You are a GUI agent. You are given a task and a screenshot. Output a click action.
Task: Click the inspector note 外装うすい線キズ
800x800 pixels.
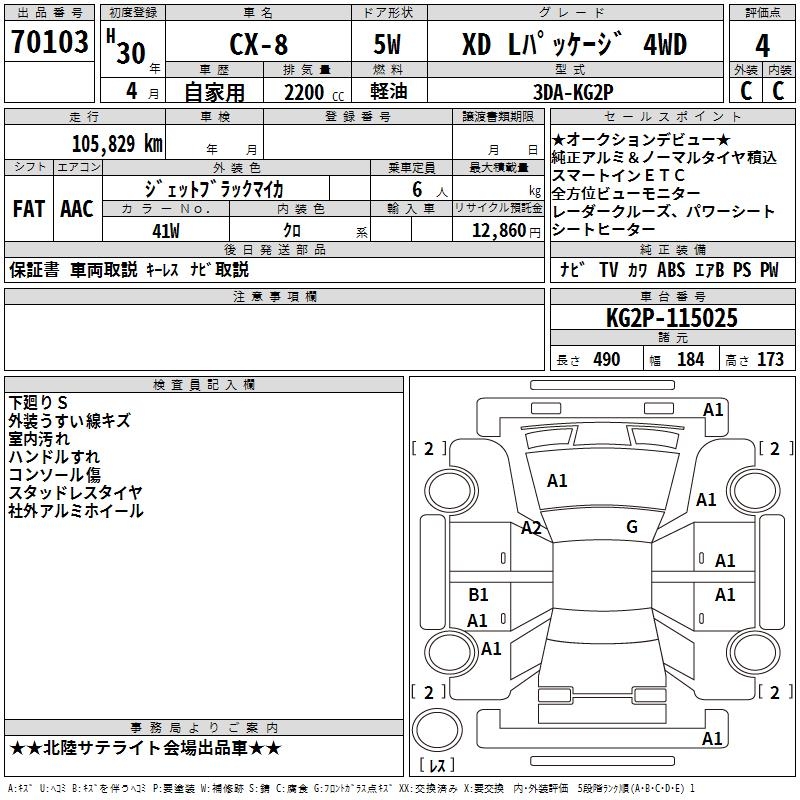point(70,420)
